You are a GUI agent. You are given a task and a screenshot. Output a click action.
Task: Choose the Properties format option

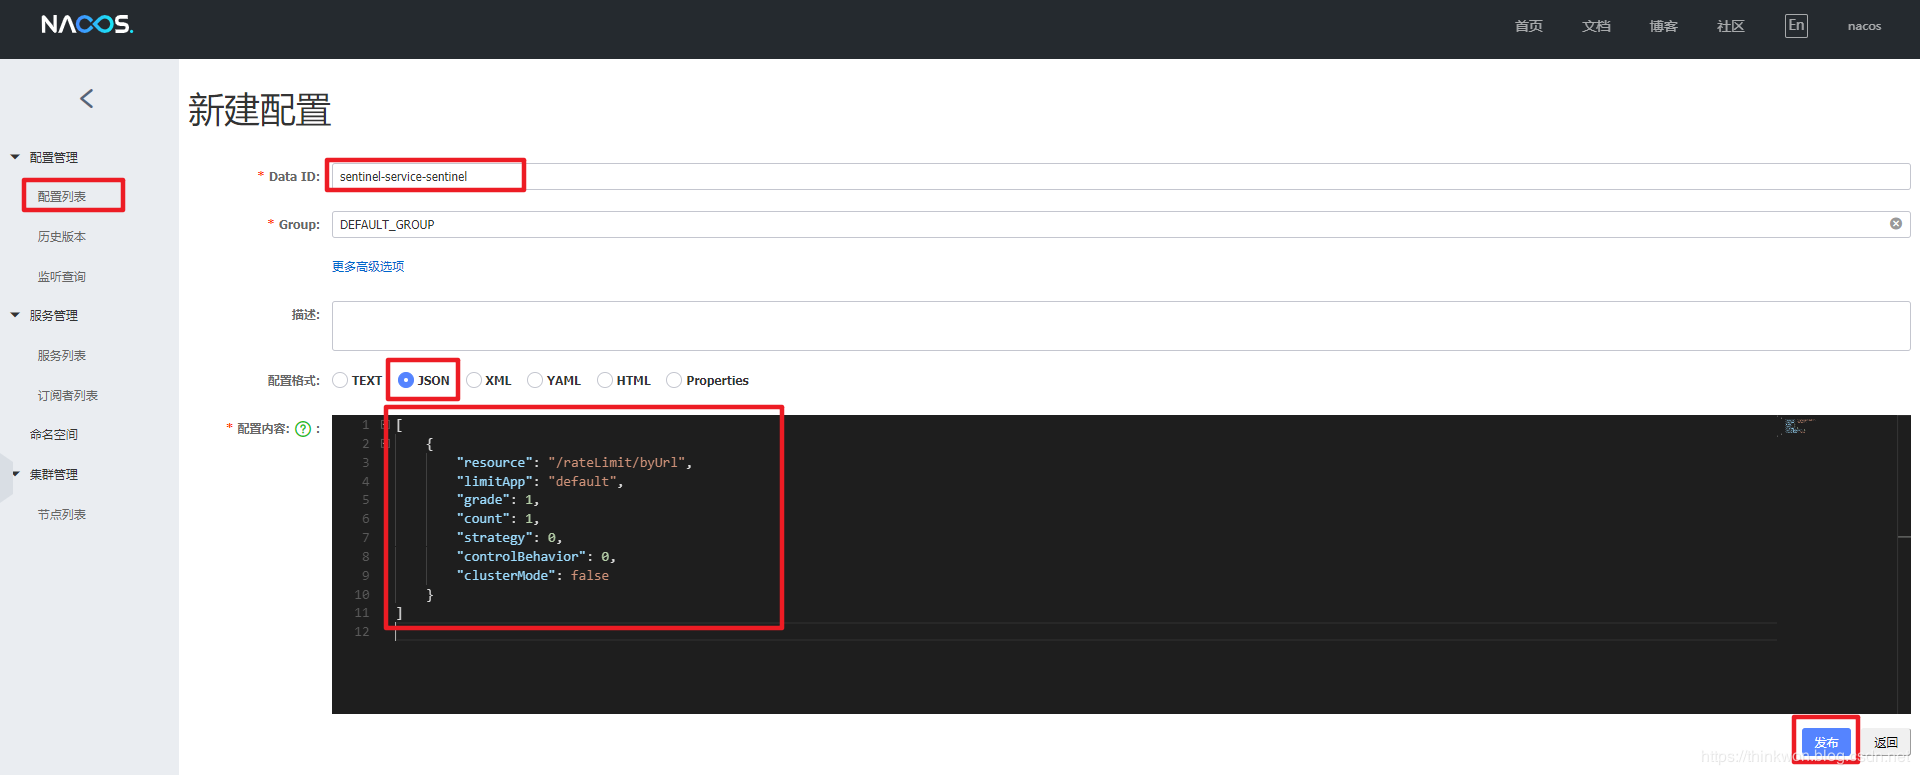674,380
